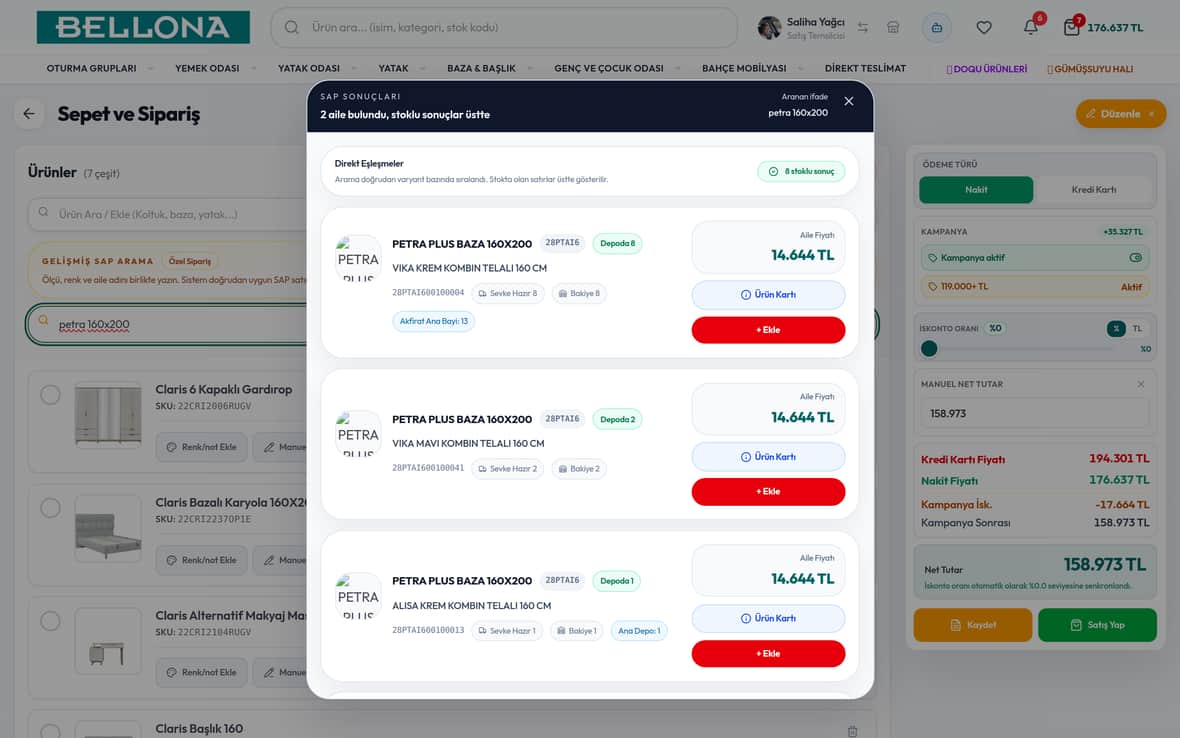Toggle the Kampanya aktif eye icon
The image size is (1180, 738).
coord(1135,257)
